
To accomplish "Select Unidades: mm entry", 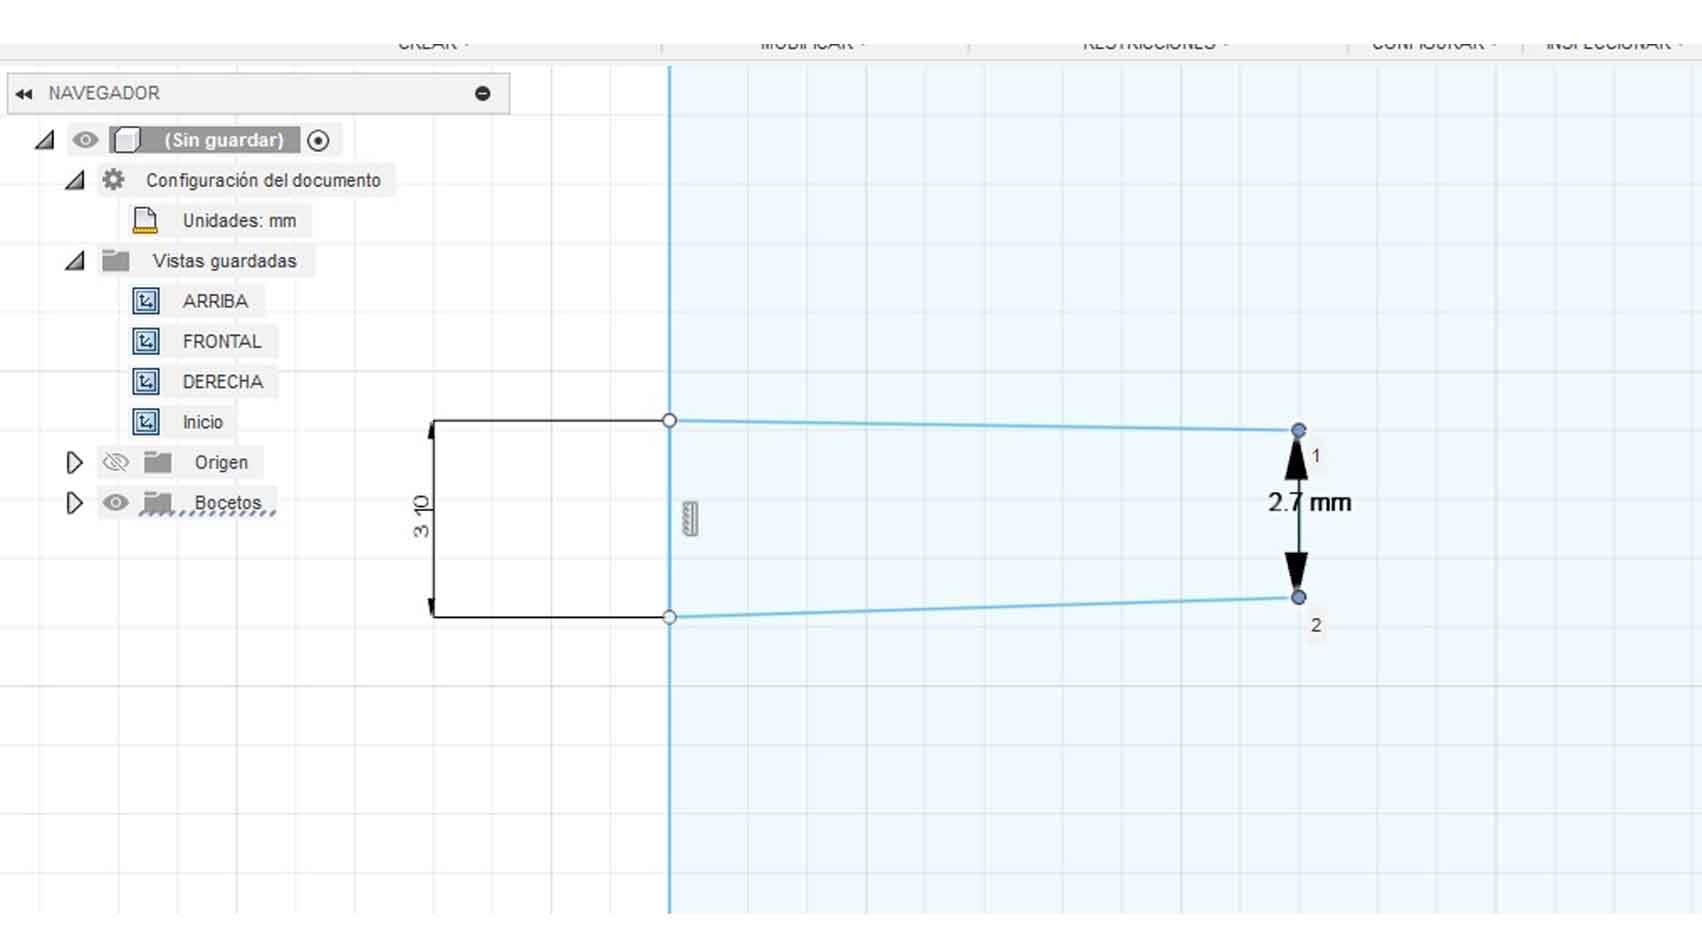I will click(239, 221).
